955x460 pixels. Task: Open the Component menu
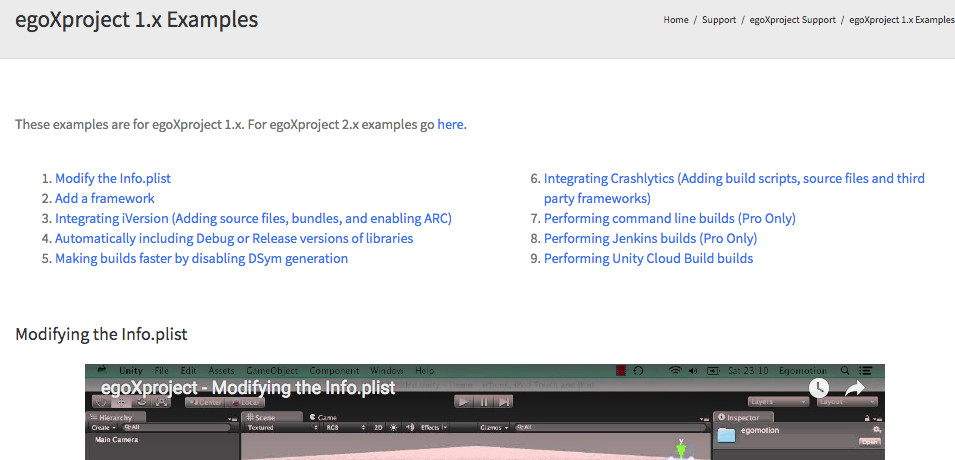pyautogui.click(x=334, y=370)
